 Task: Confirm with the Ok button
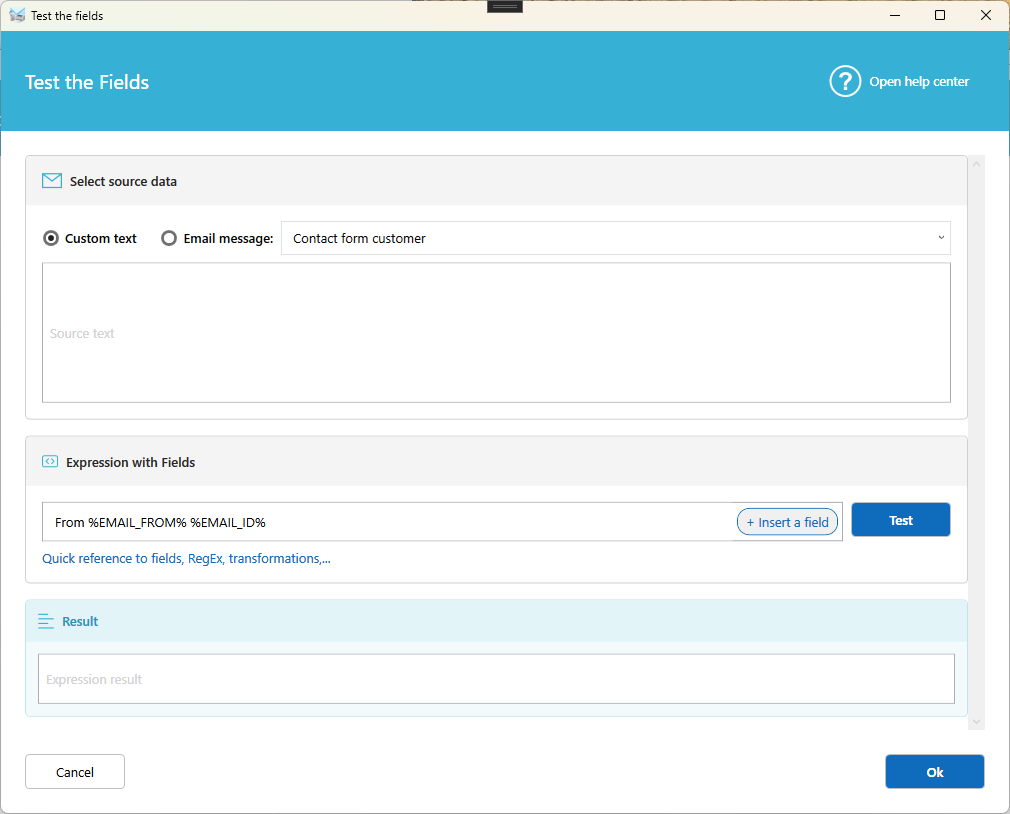[x=935, y=771]
